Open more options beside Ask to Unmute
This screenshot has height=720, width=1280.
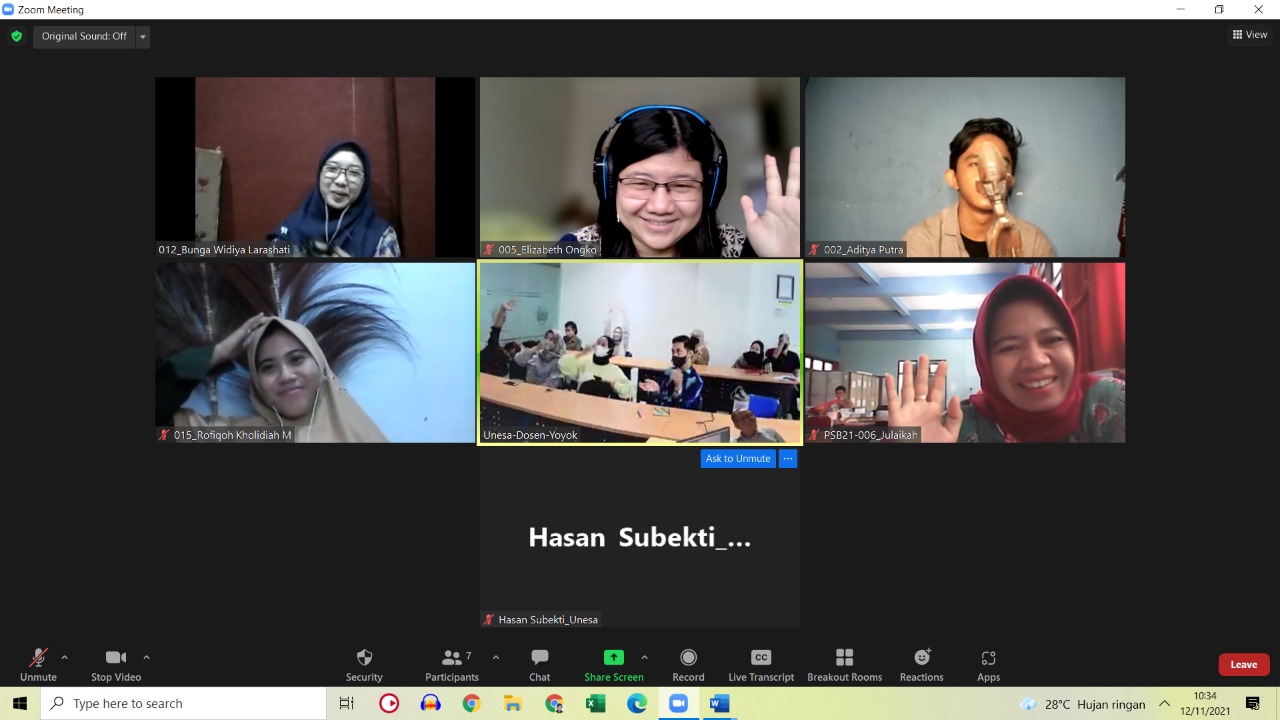(788, 459)
